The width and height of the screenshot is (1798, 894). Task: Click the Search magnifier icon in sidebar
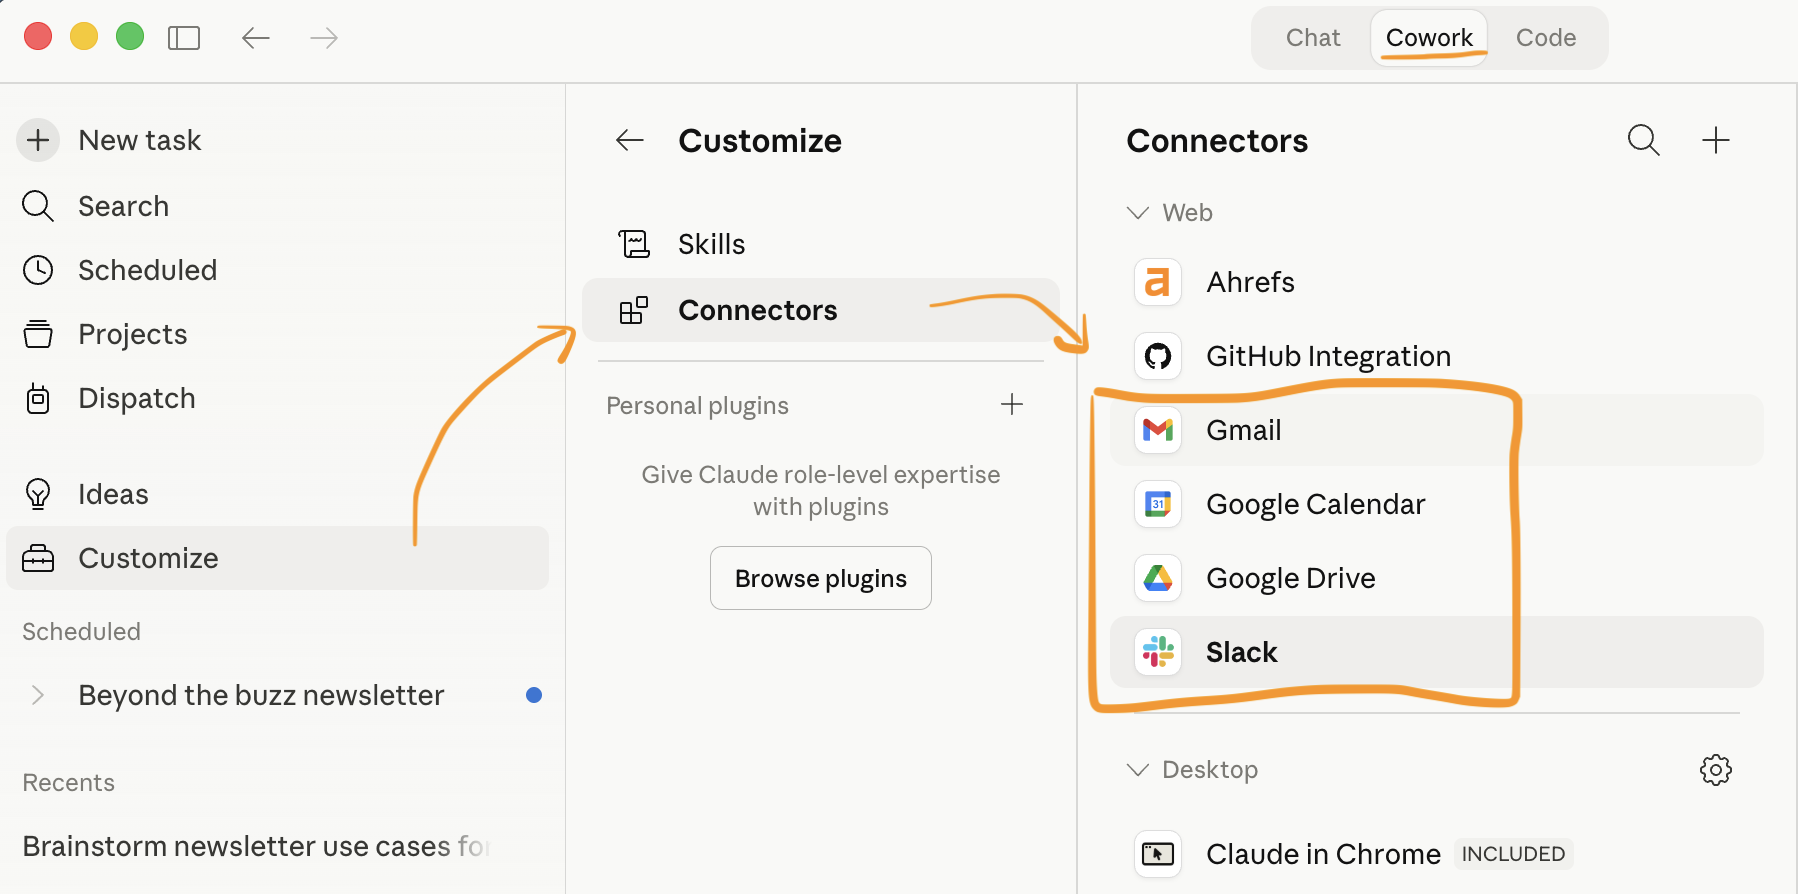point(38,206)
